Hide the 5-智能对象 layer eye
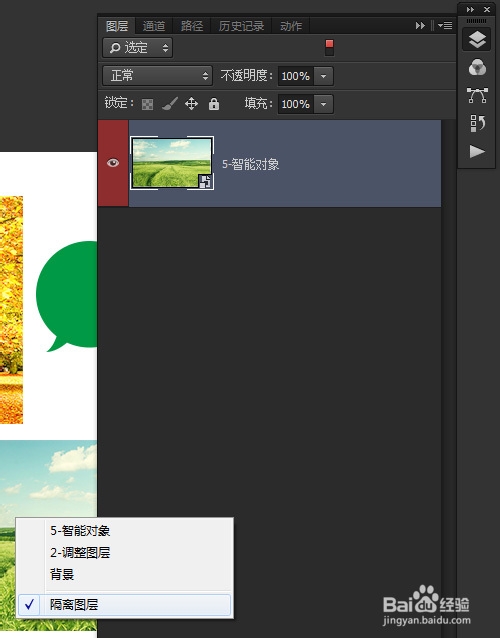This screenshot has height=638, width=500. 113,163
